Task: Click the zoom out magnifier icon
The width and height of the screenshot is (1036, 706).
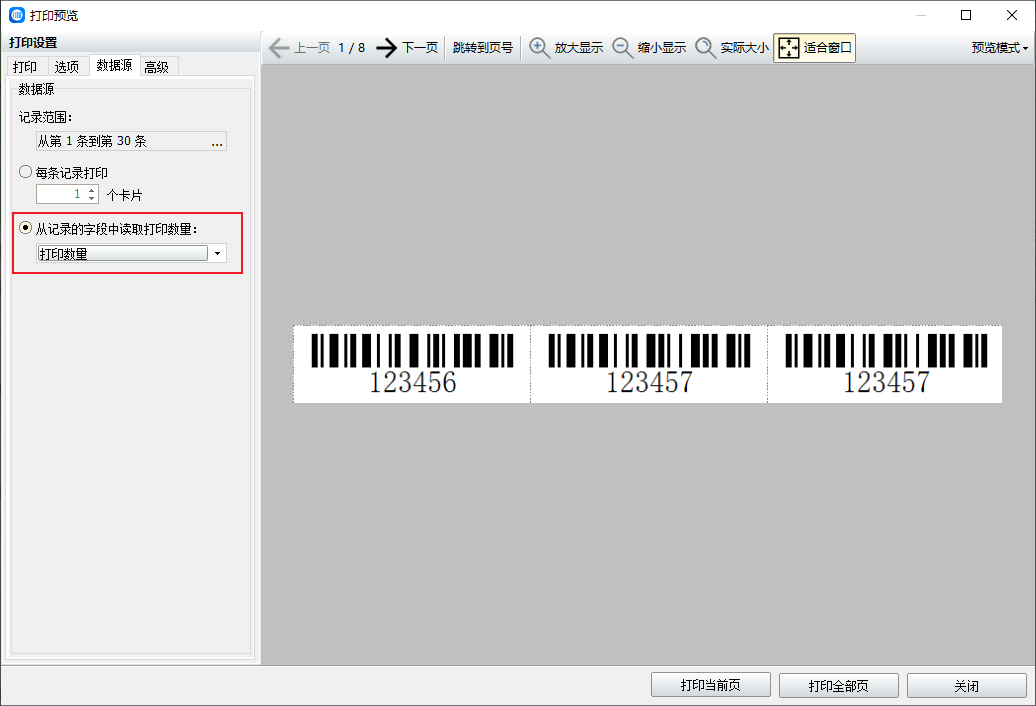Action: coord(622,48)
